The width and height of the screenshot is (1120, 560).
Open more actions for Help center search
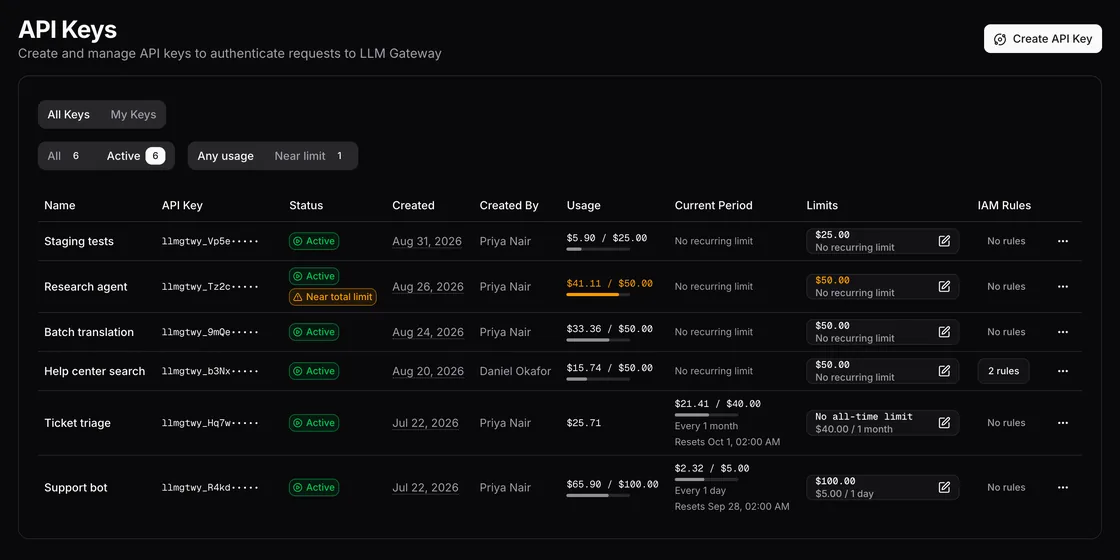click(x=1063, y=371)
